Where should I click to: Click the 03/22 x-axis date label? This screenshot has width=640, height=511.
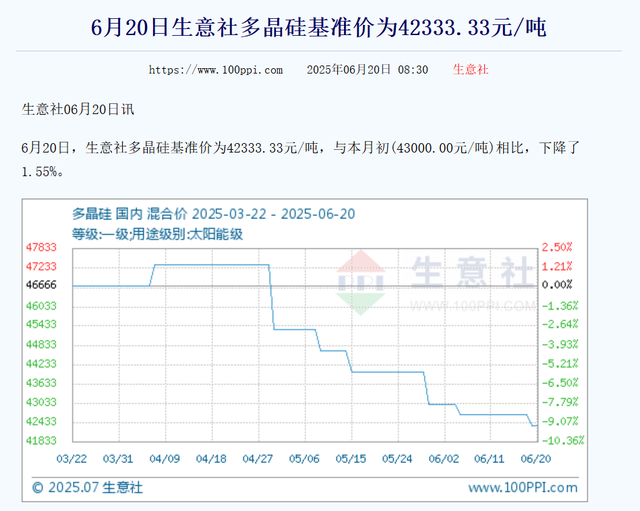point(71,459)
